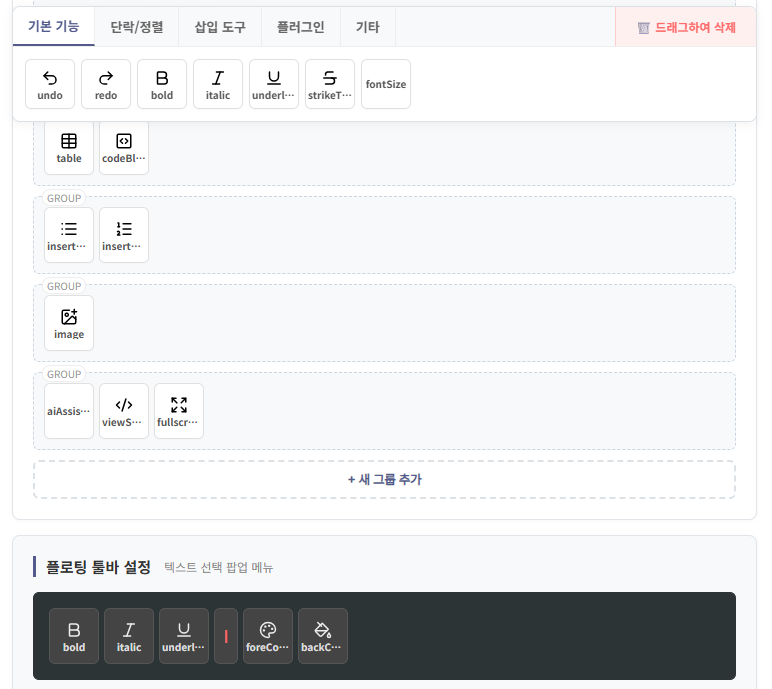
Task: Open the 삽입 도구 tab
Action: click(x=220, y=27)
